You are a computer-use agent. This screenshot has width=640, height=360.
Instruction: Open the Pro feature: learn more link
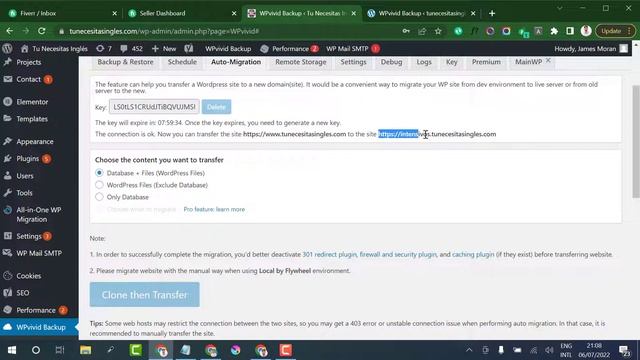(214, 209)
